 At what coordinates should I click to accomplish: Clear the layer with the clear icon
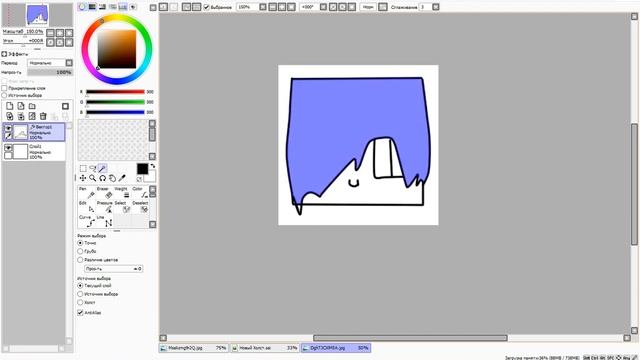point(32,116)
